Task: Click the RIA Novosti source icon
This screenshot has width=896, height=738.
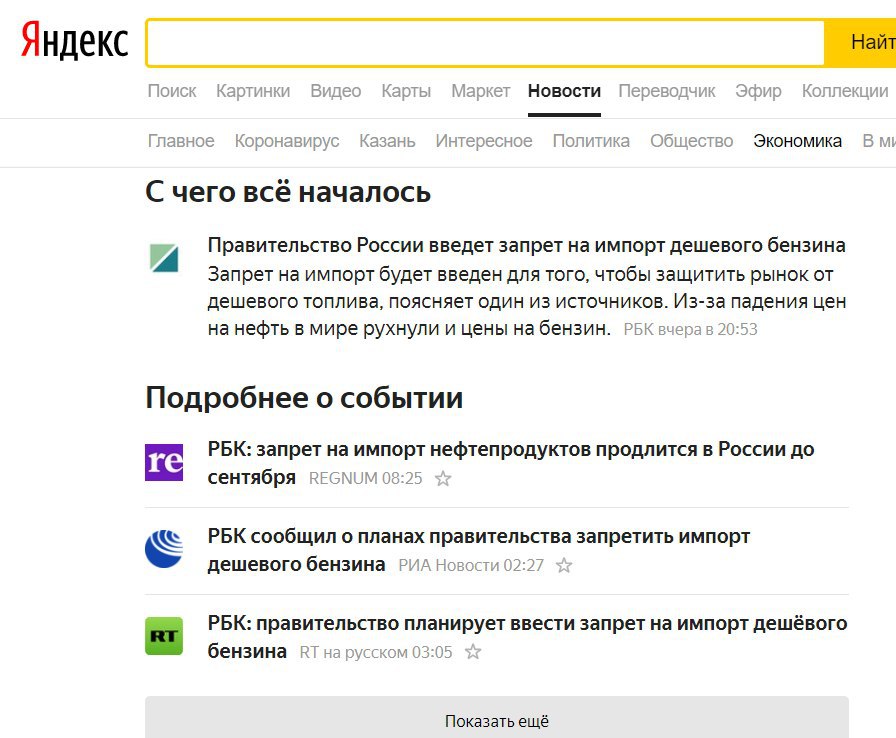Action: [164, 549]
